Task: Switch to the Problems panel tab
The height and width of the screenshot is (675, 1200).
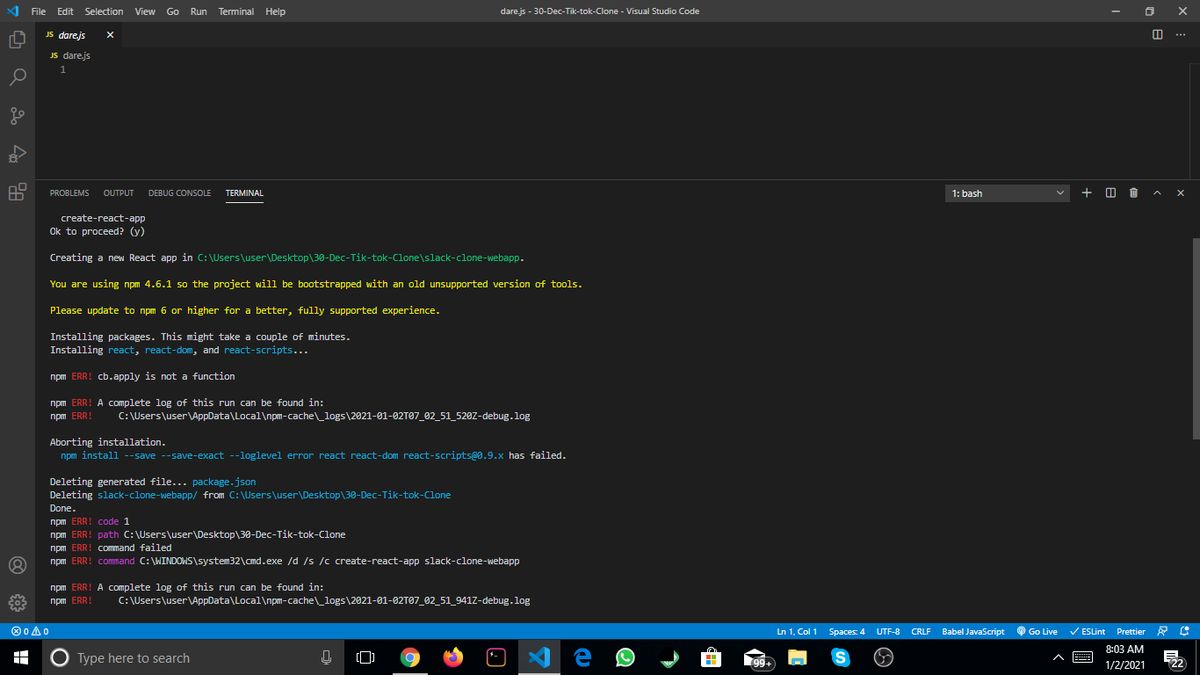Action: 69,193
